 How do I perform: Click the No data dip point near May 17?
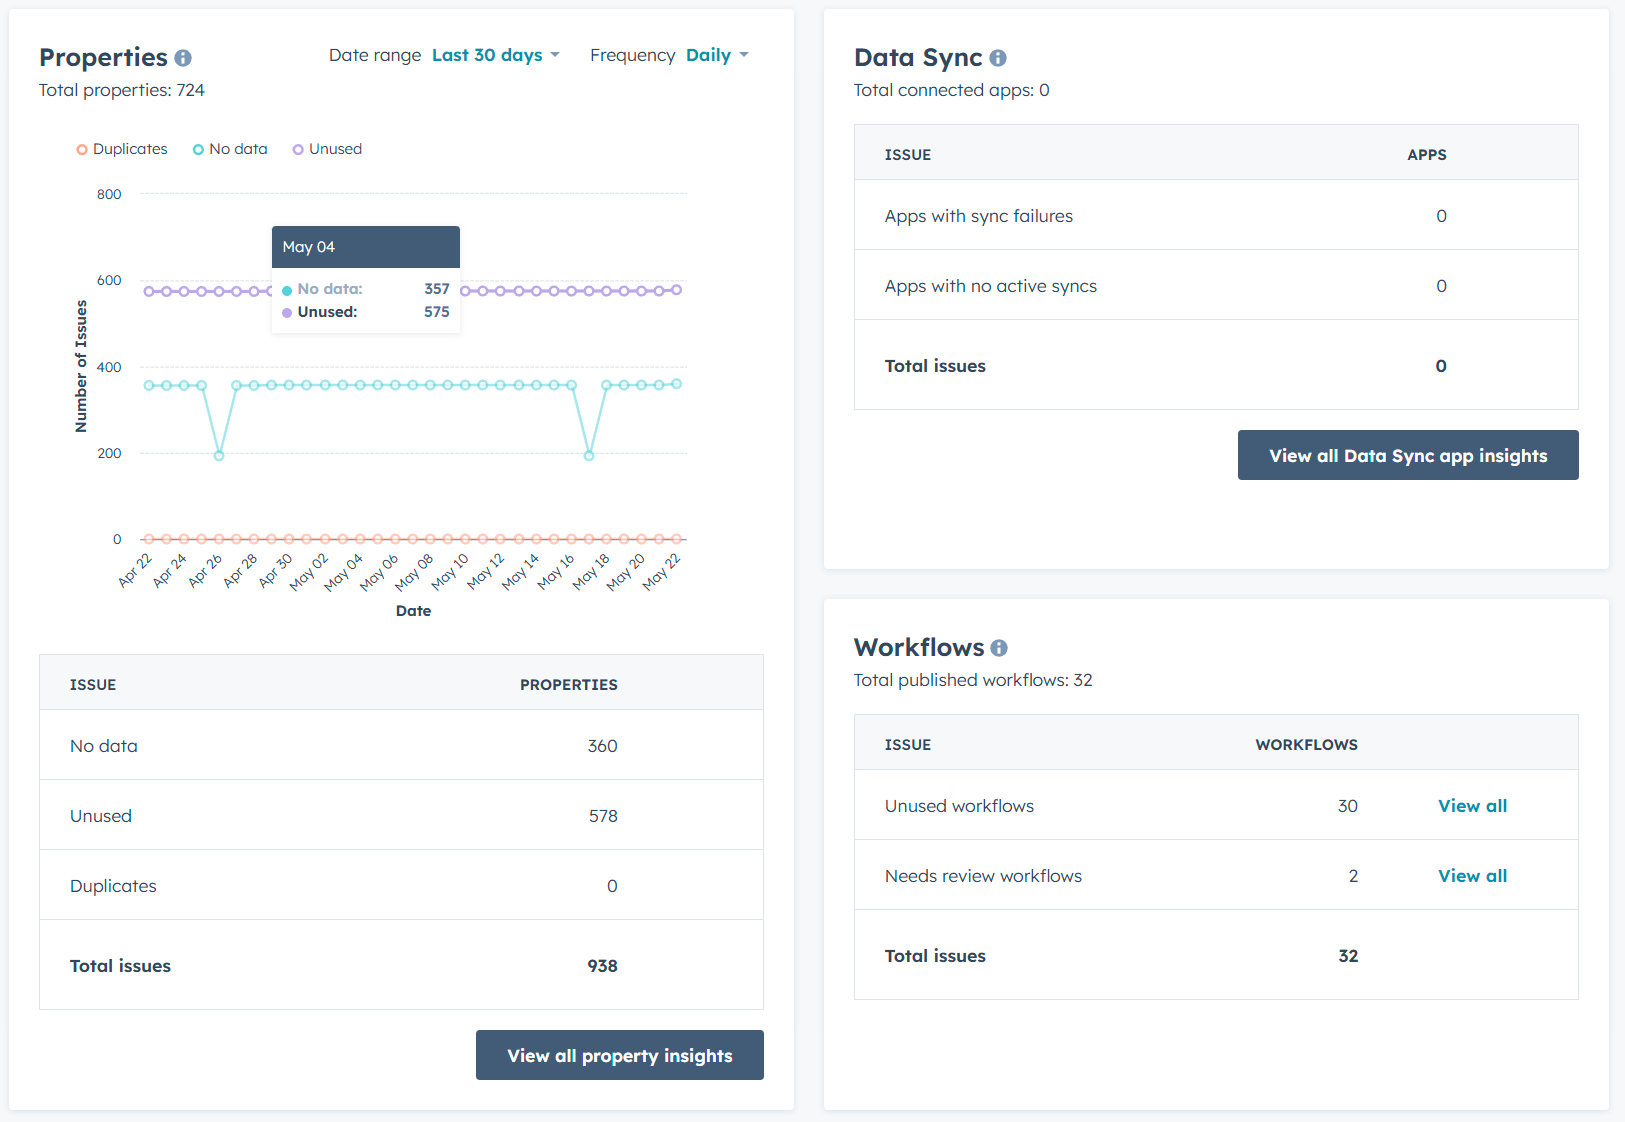tap(589, 456)
